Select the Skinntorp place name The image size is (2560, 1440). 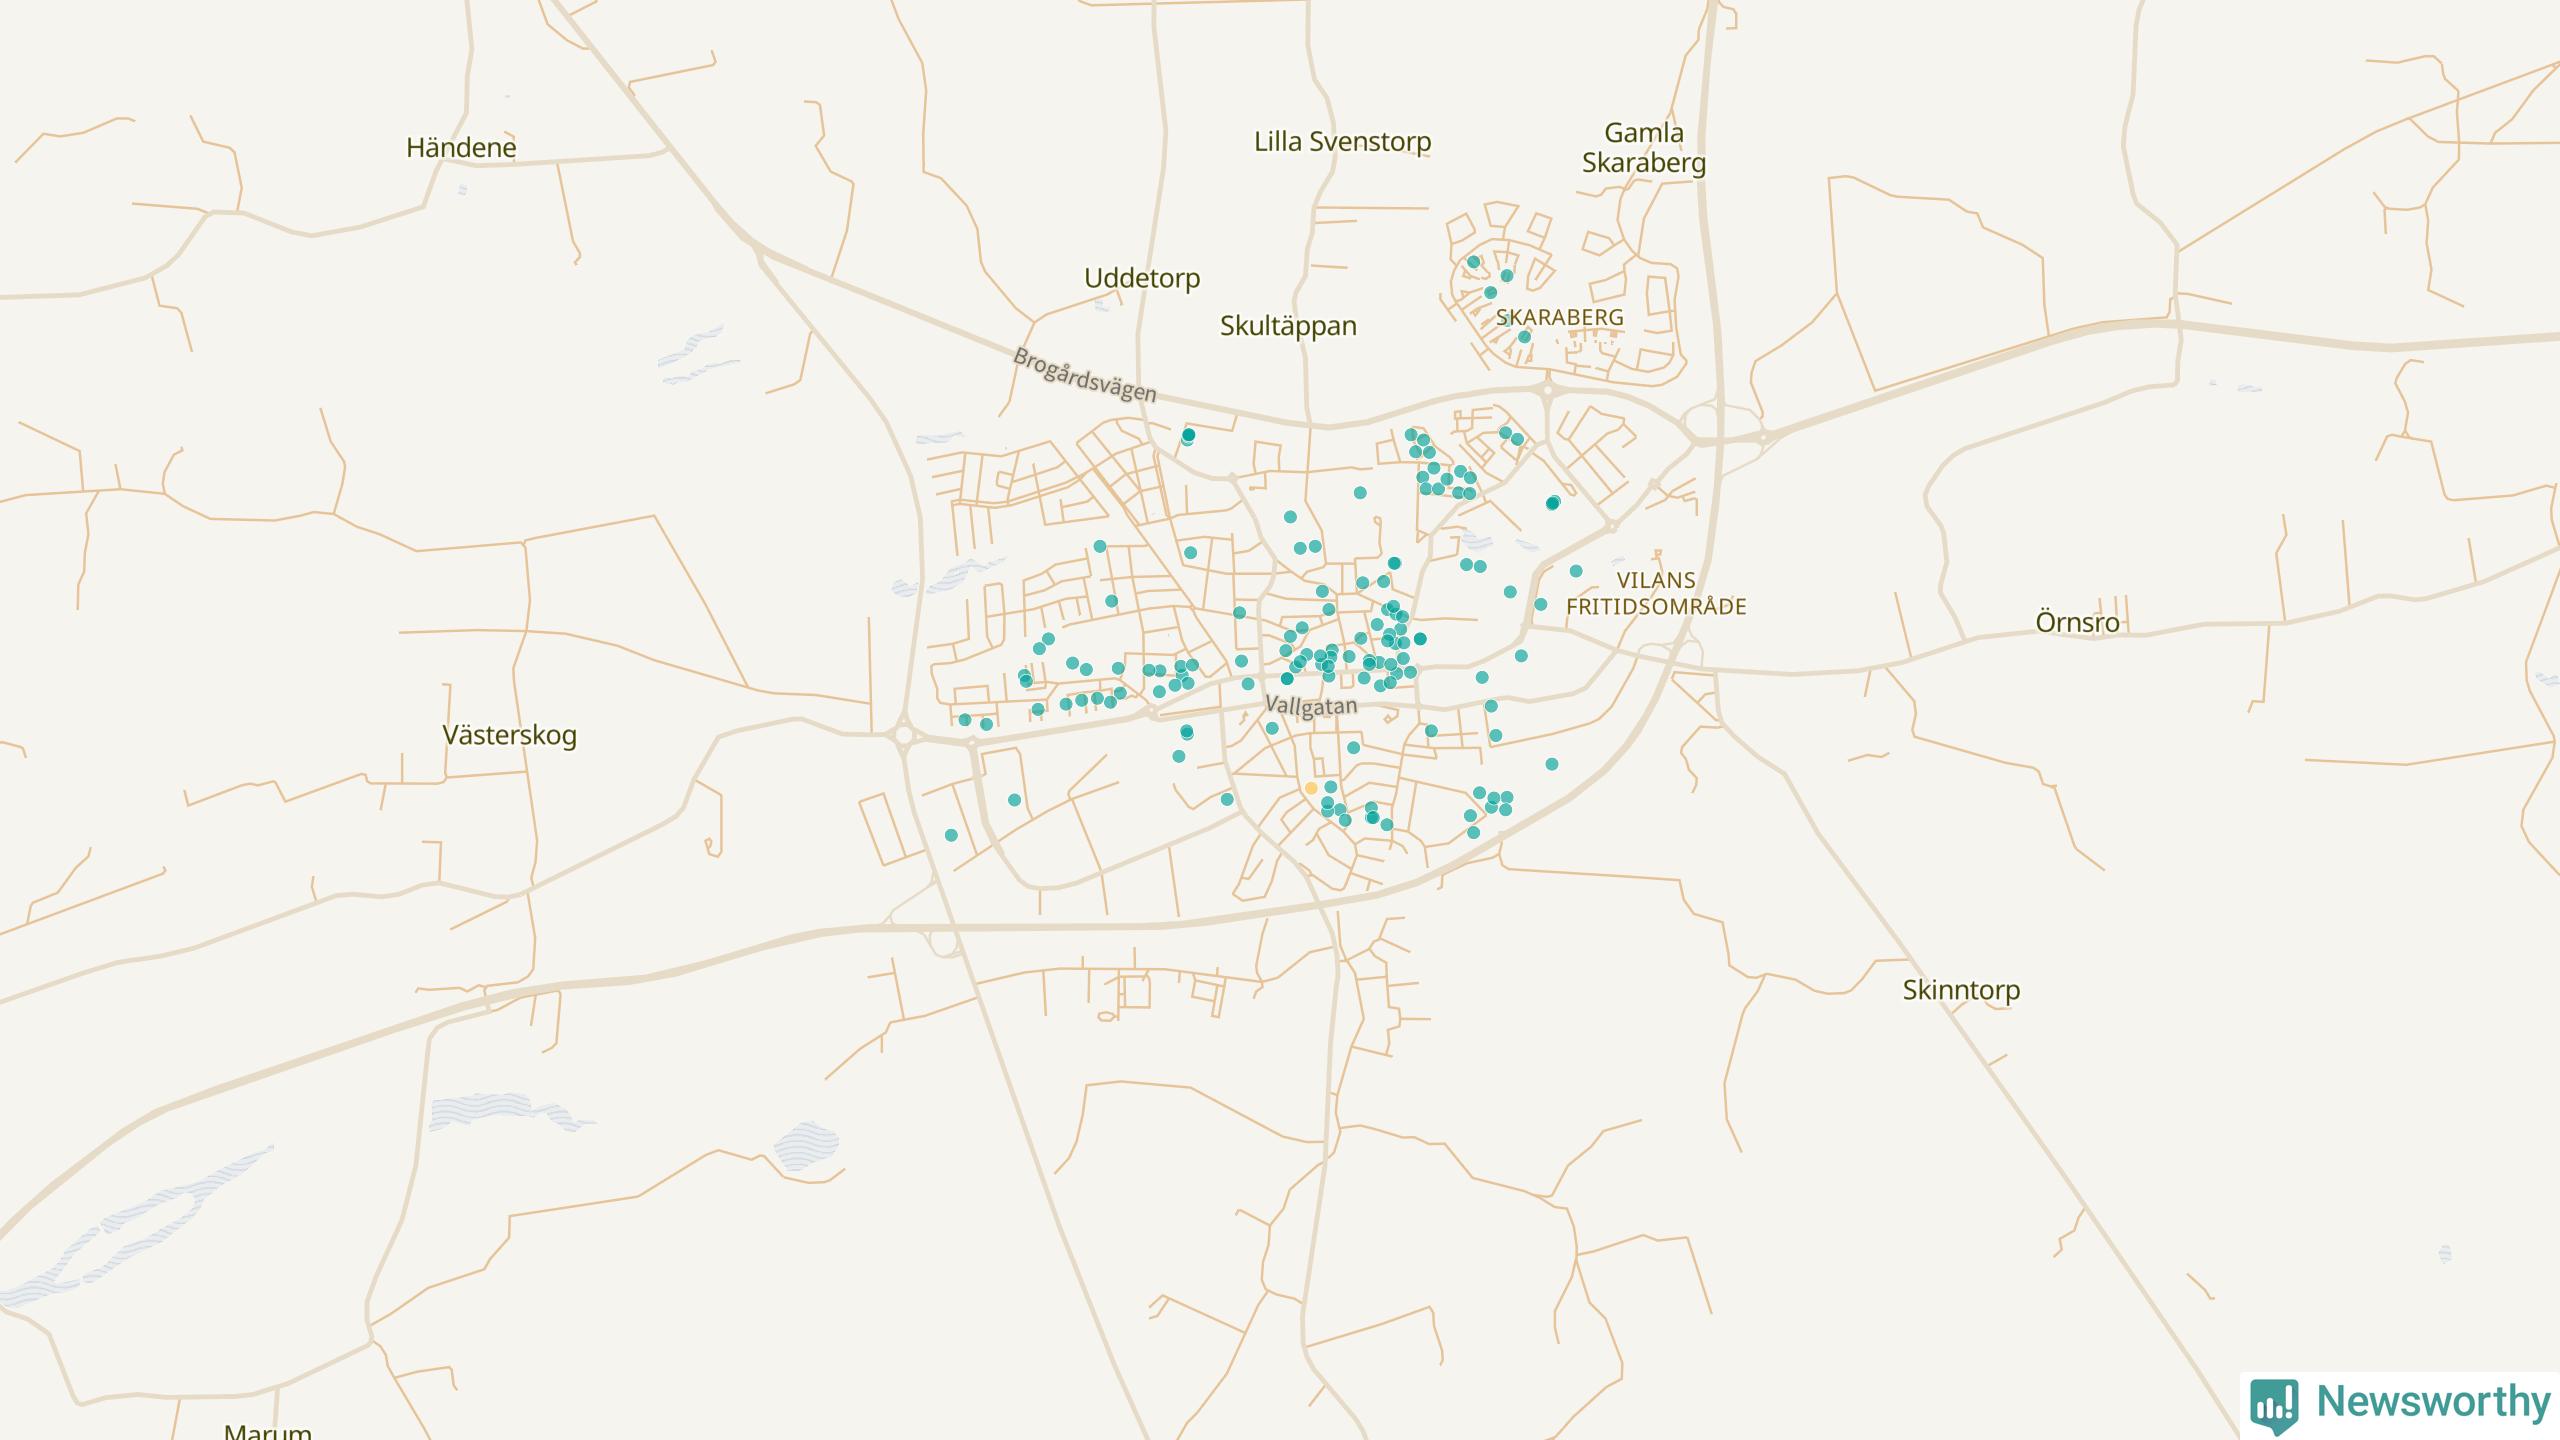(1960, 990)
